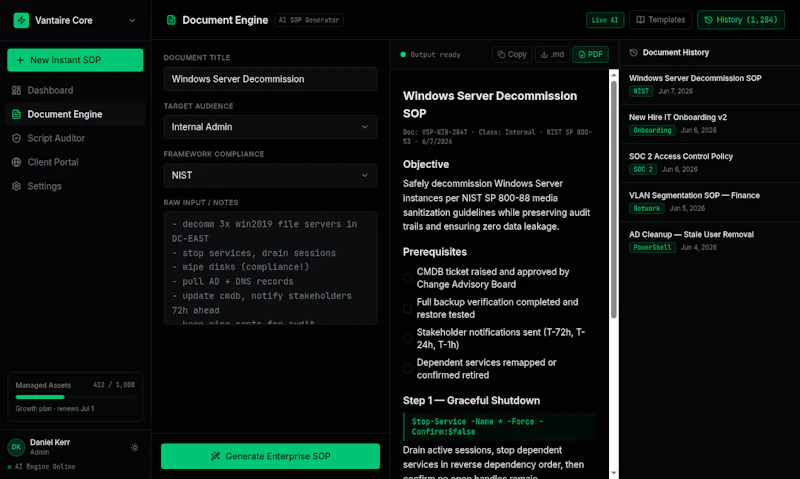The height and width of the screenshot is (479, 800).
Task: Open the Script Auditor page
Action: coord(75,138)
